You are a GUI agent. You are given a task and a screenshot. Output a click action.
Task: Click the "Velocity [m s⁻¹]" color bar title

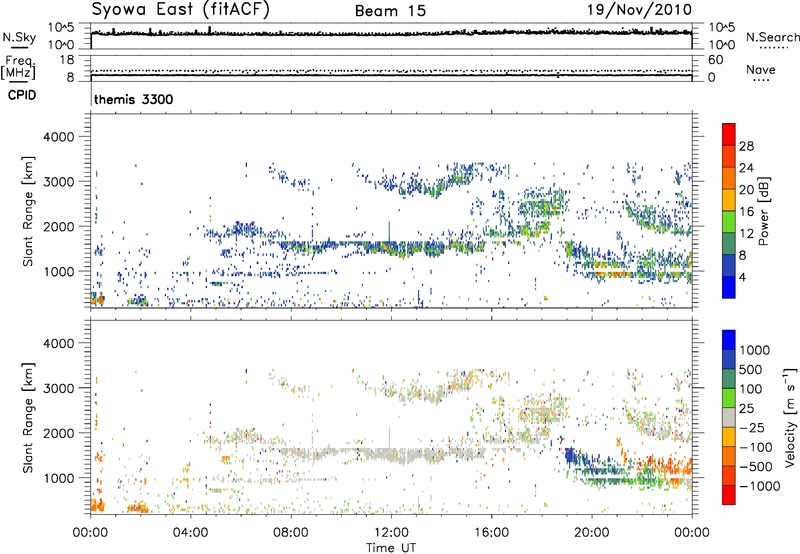click(x=790, y=417)
